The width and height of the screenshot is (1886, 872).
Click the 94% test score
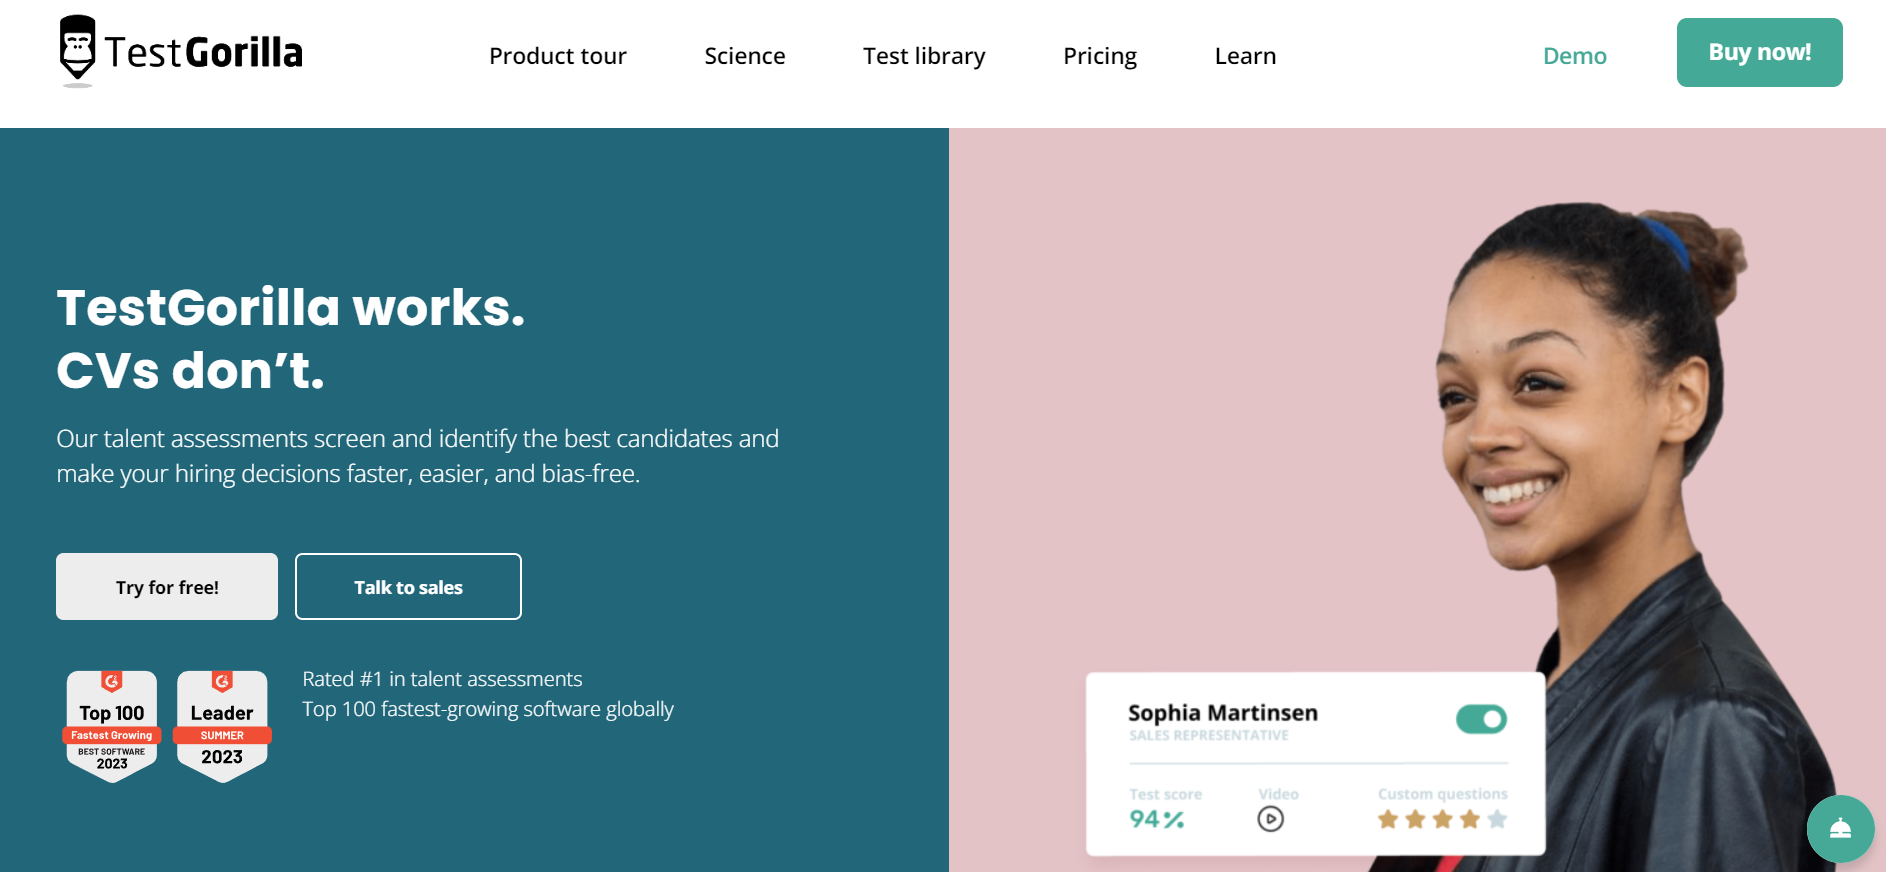[1157, 819]
